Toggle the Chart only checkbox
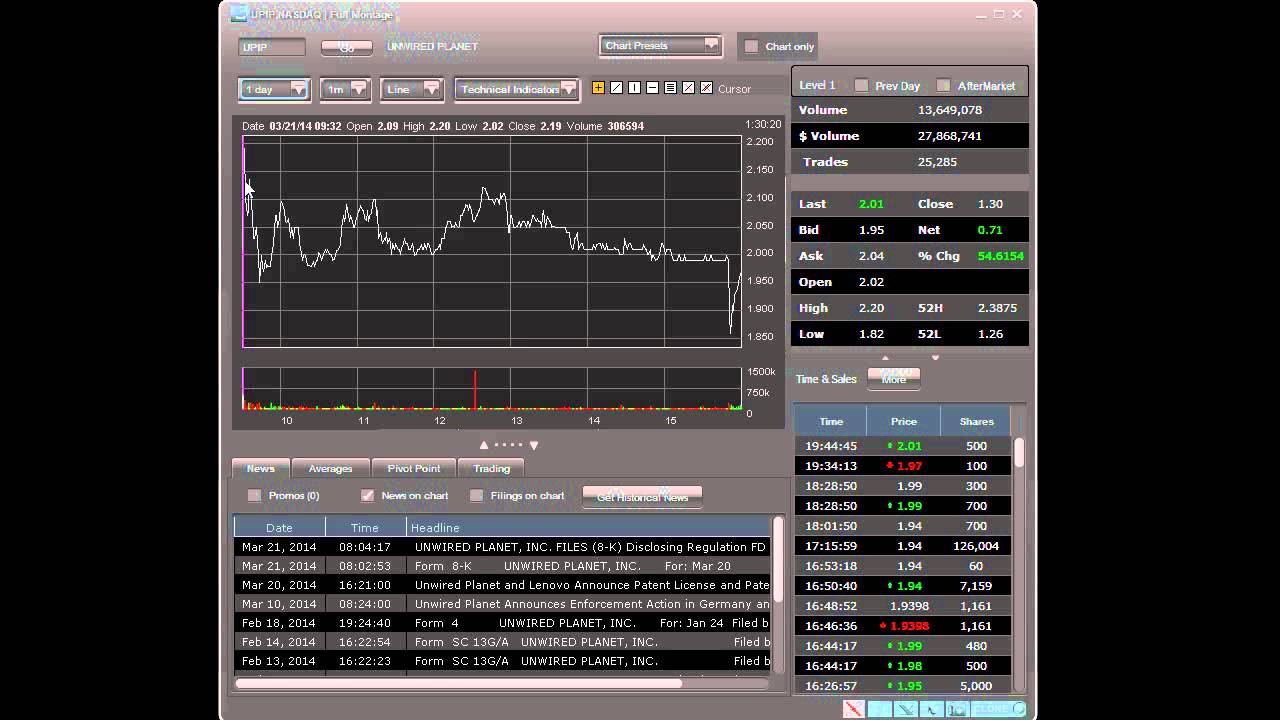 pyautogui.click(x=751, y=46)
